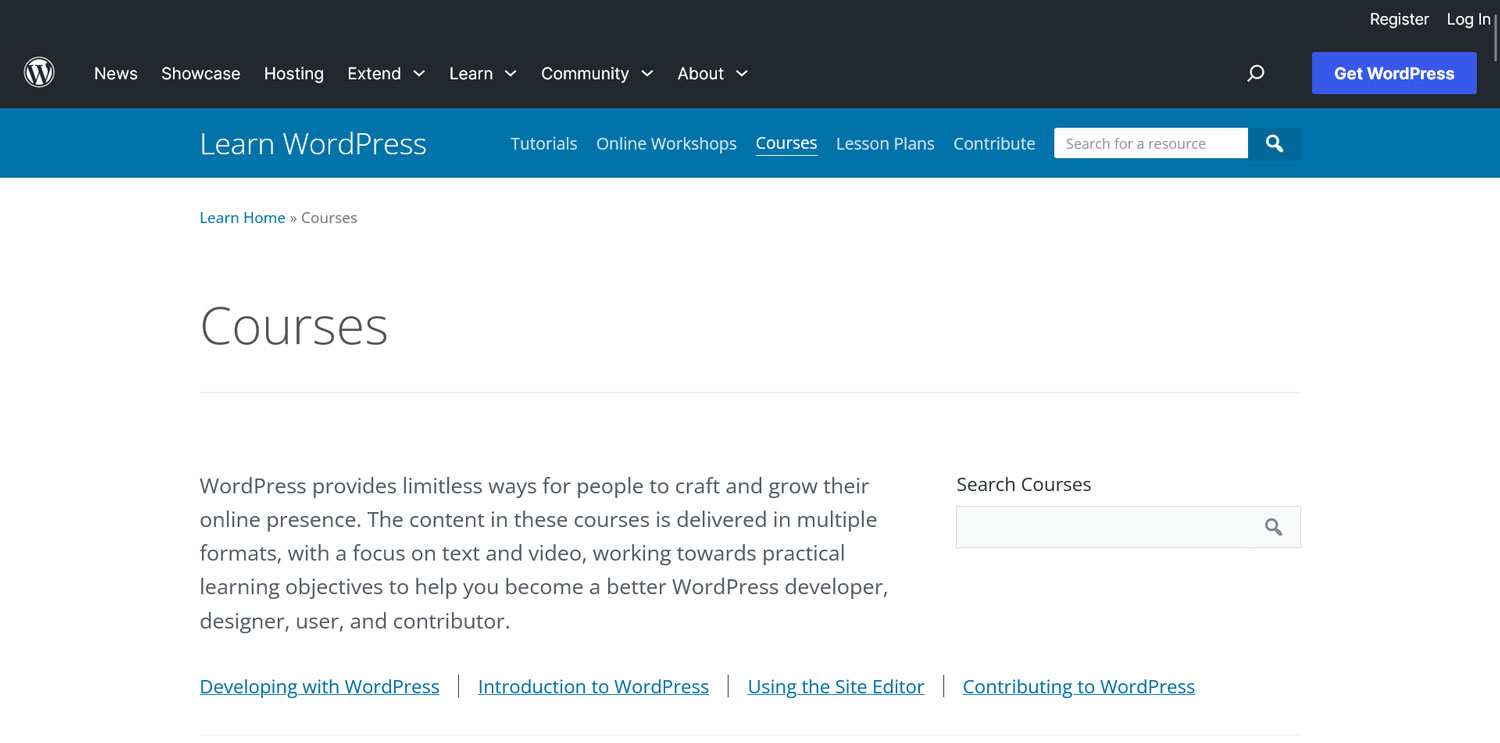Select the Hosting menu item
This screenshot has width=1500, height=743.
click(x=294, y=73)
